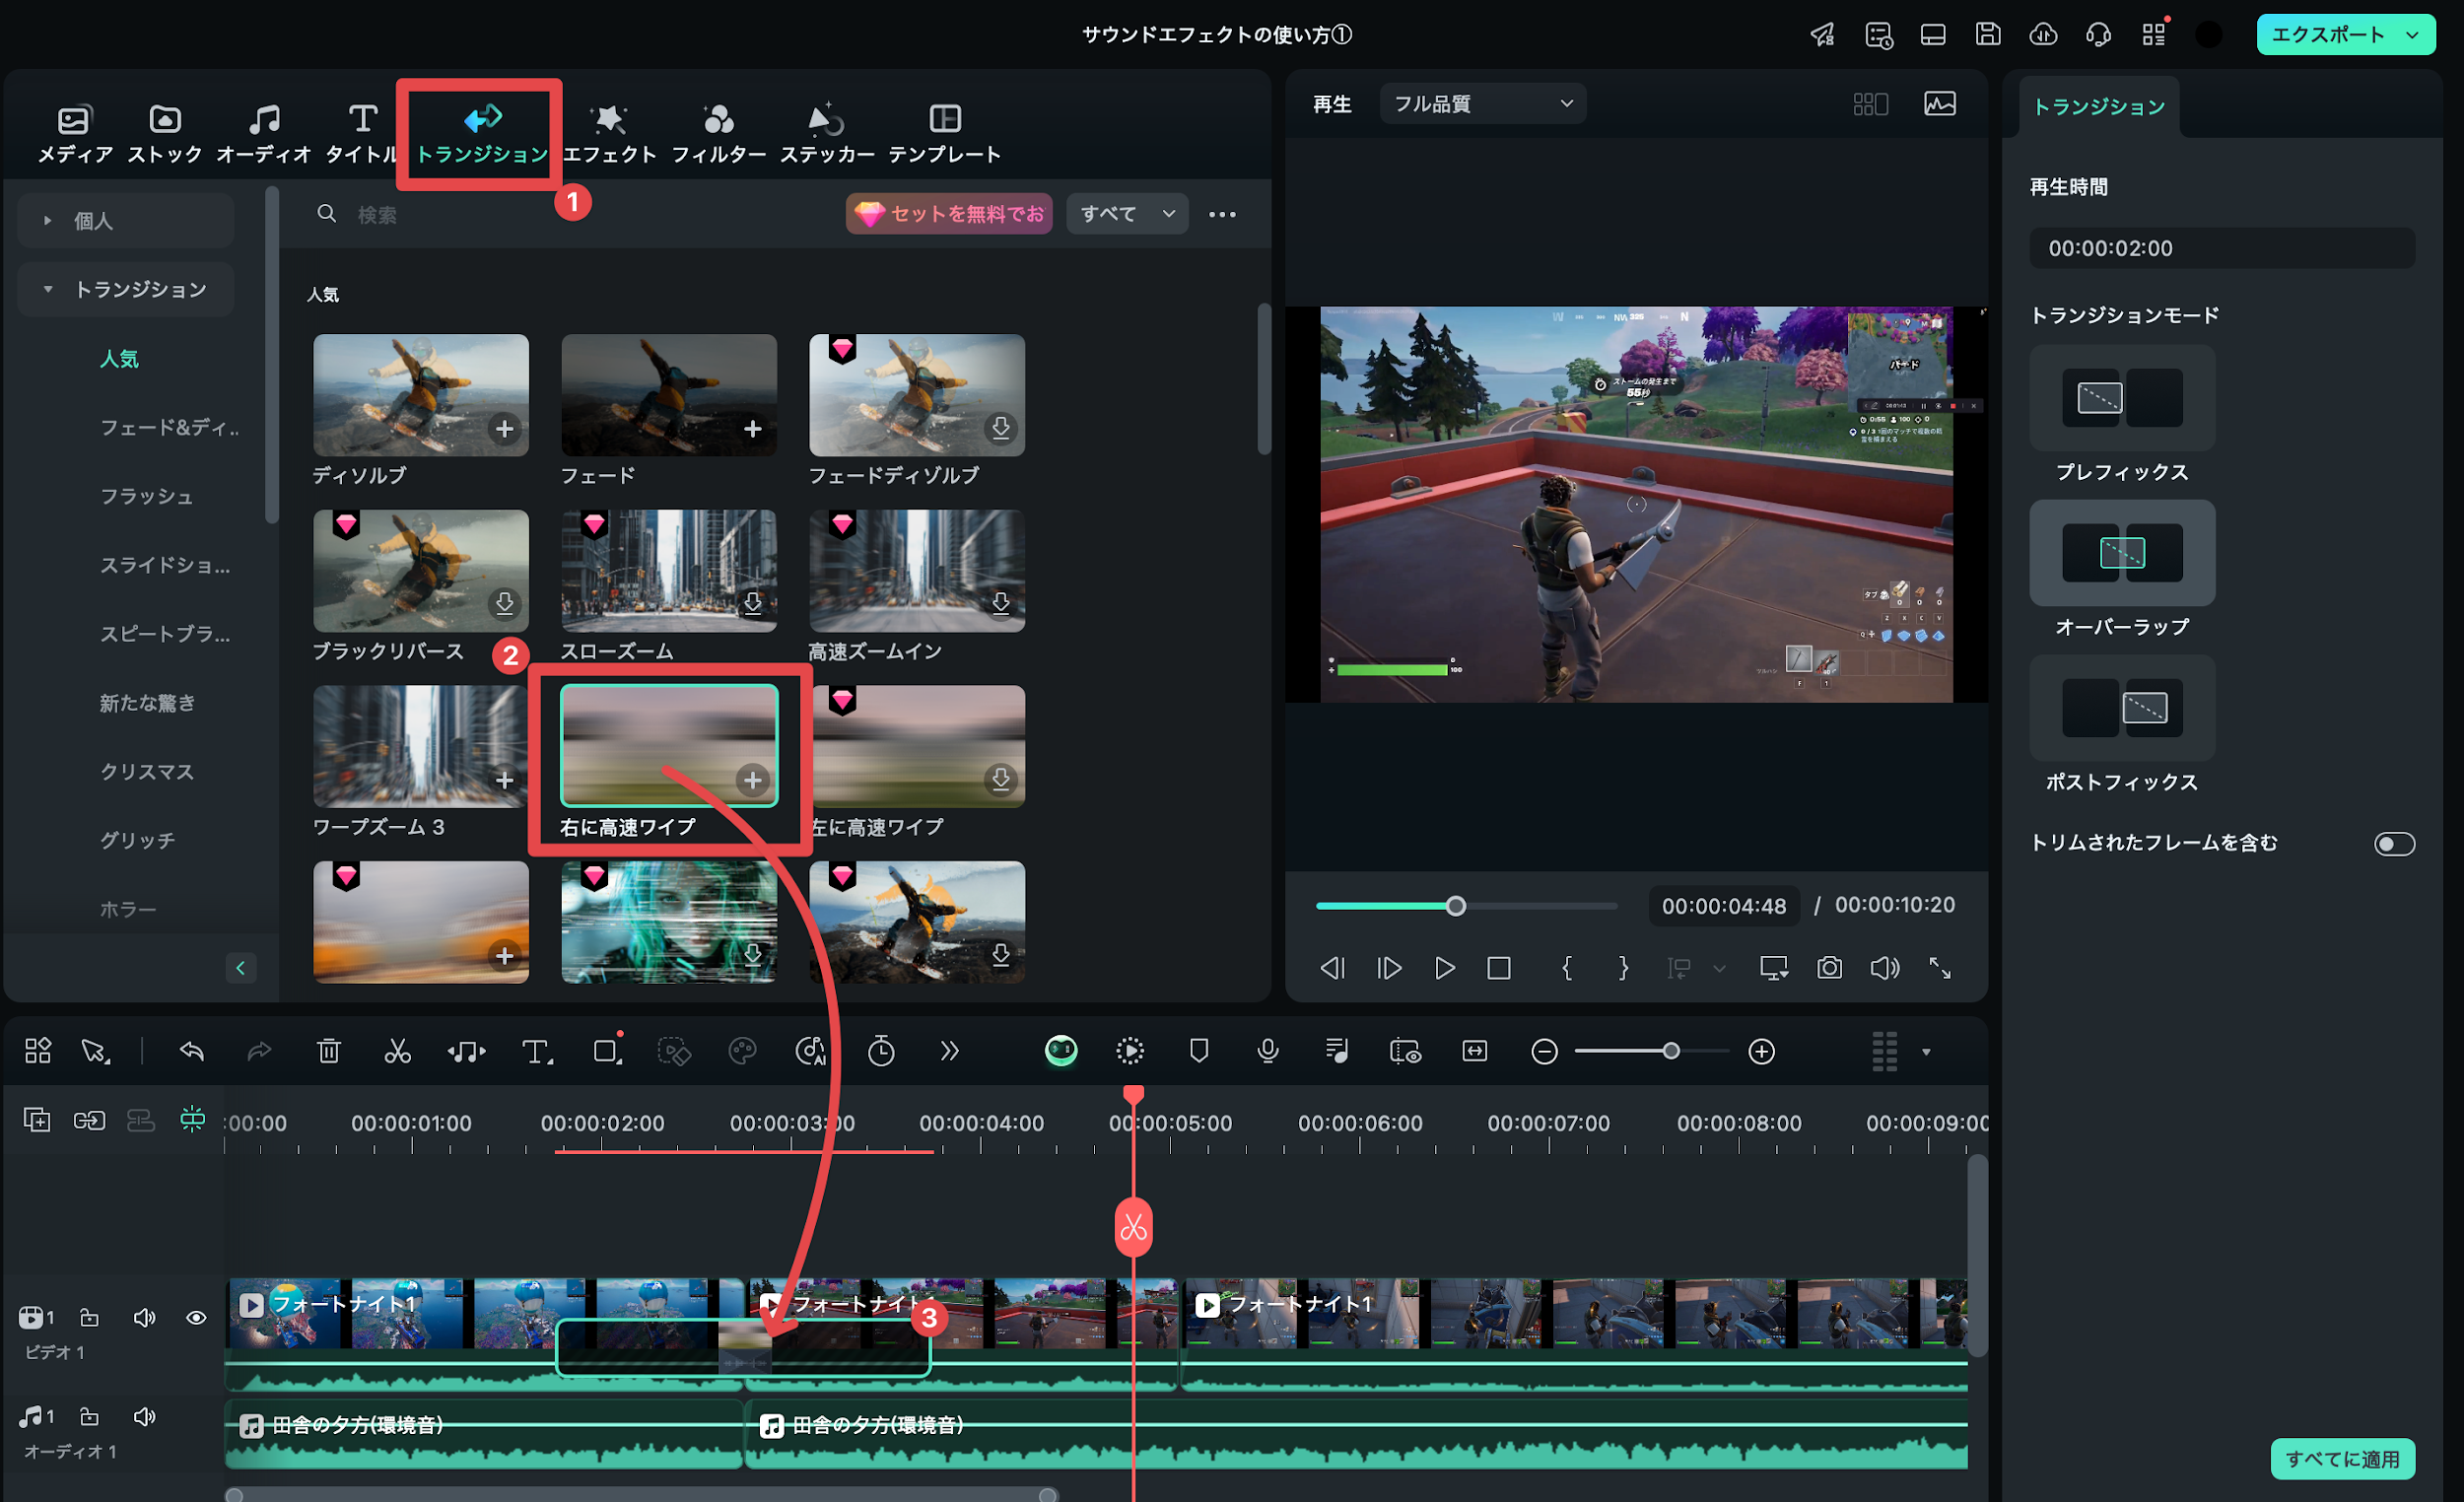Select the ポストフィックス transition mode
This screenshot has height=1502, width=2464.
click(2122, 707)
